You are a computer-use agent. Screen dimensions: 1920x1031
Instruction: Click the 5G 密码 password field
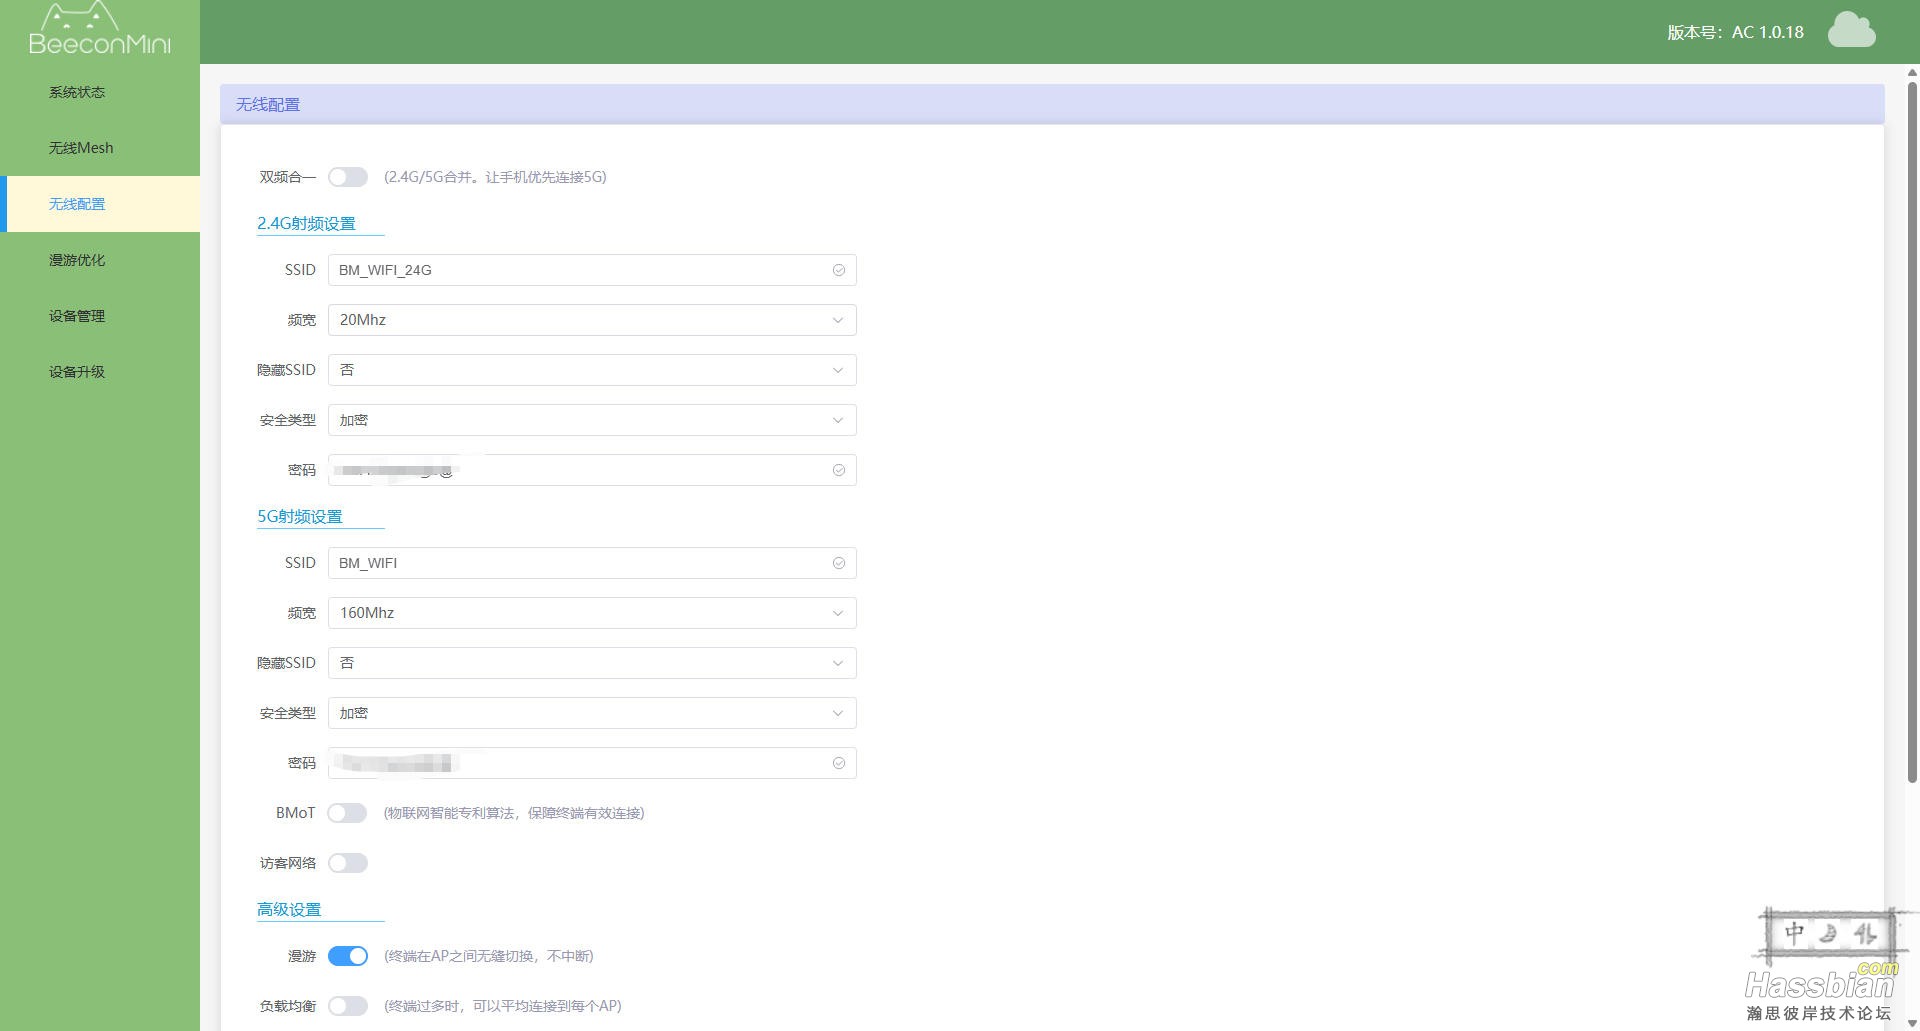[x=592, y=763]
